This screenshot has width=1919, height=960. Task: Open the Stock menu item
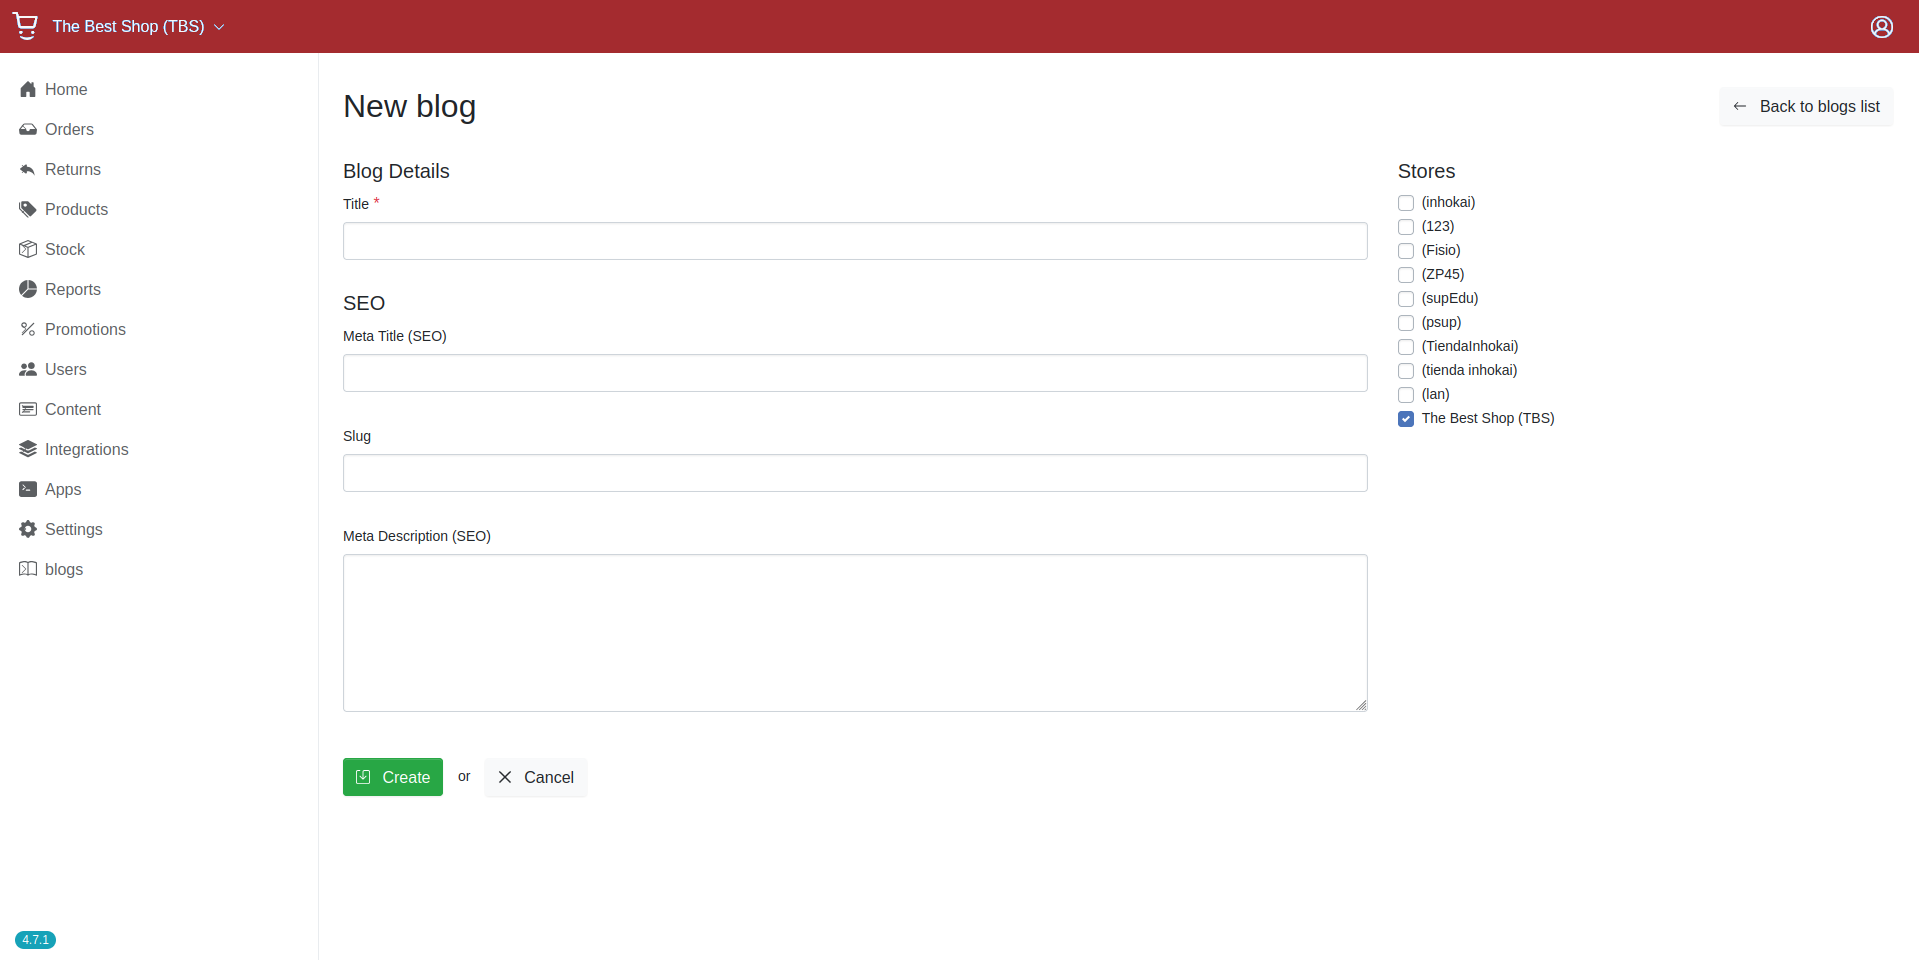click(64, 250)
